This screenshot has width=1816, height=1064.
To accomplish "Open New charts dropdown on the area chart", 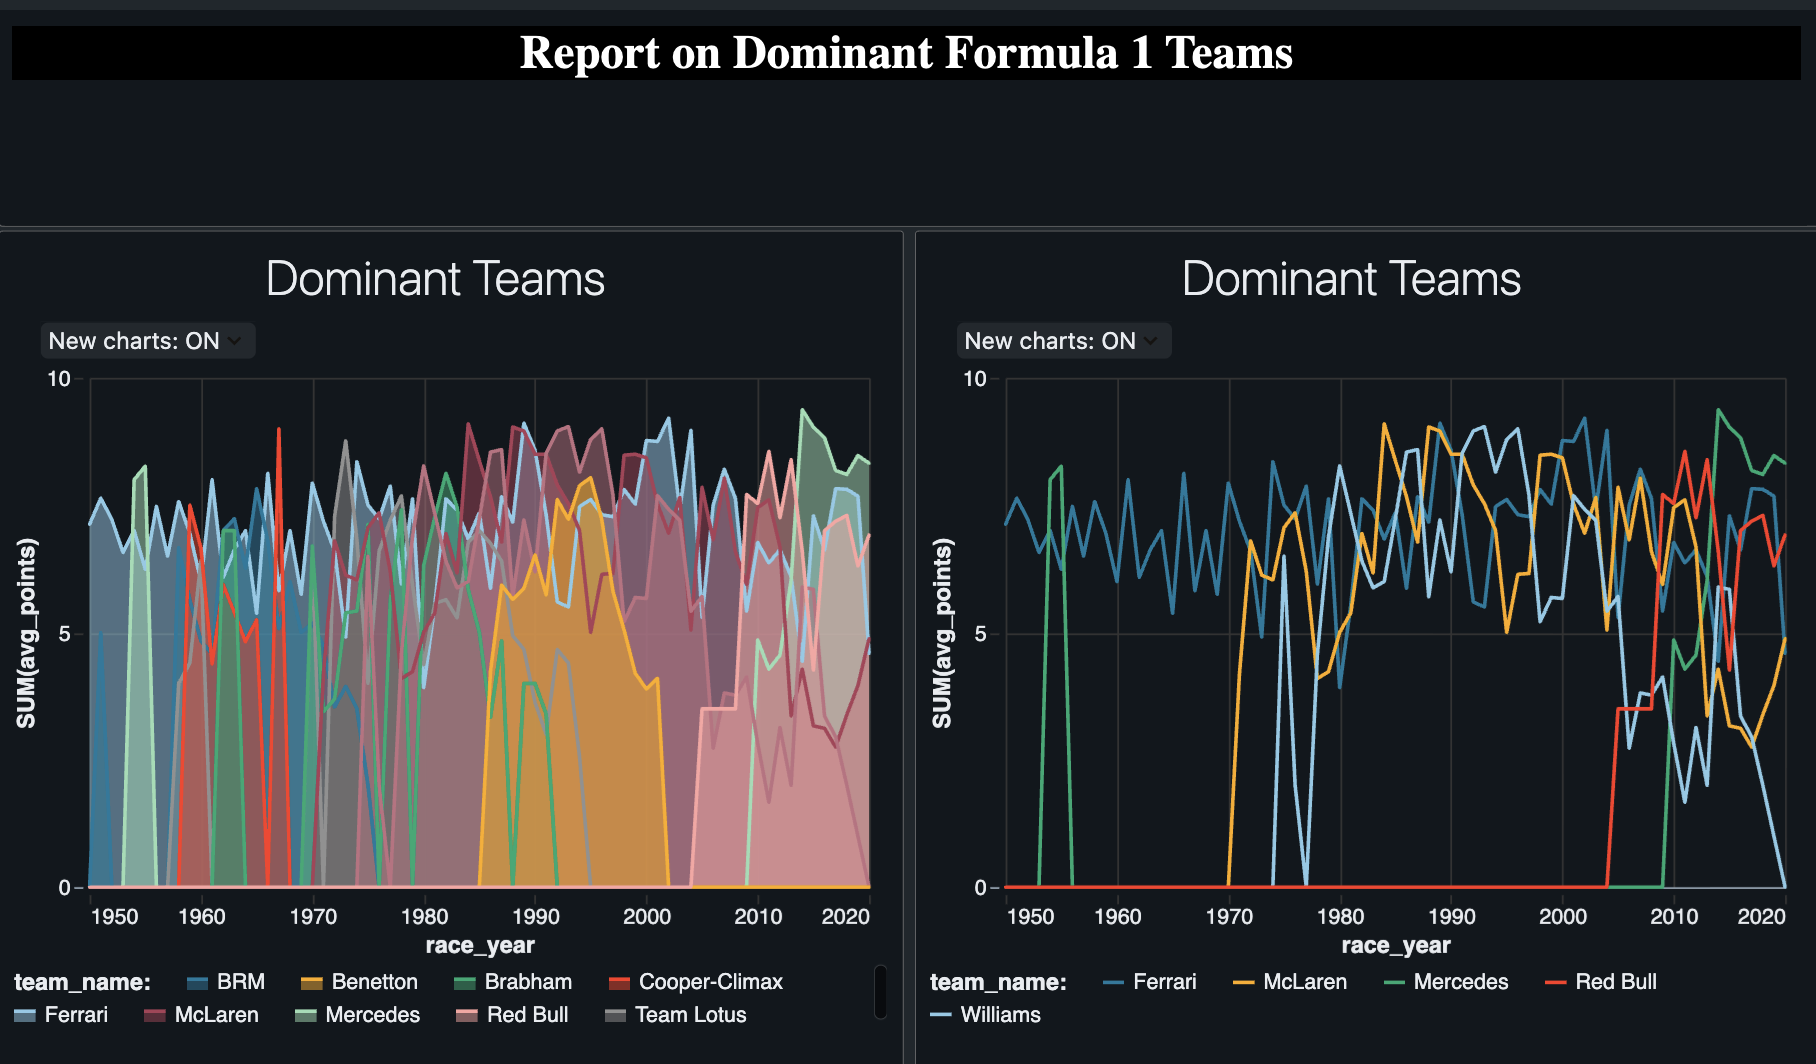I will click(x=146, y=341).
